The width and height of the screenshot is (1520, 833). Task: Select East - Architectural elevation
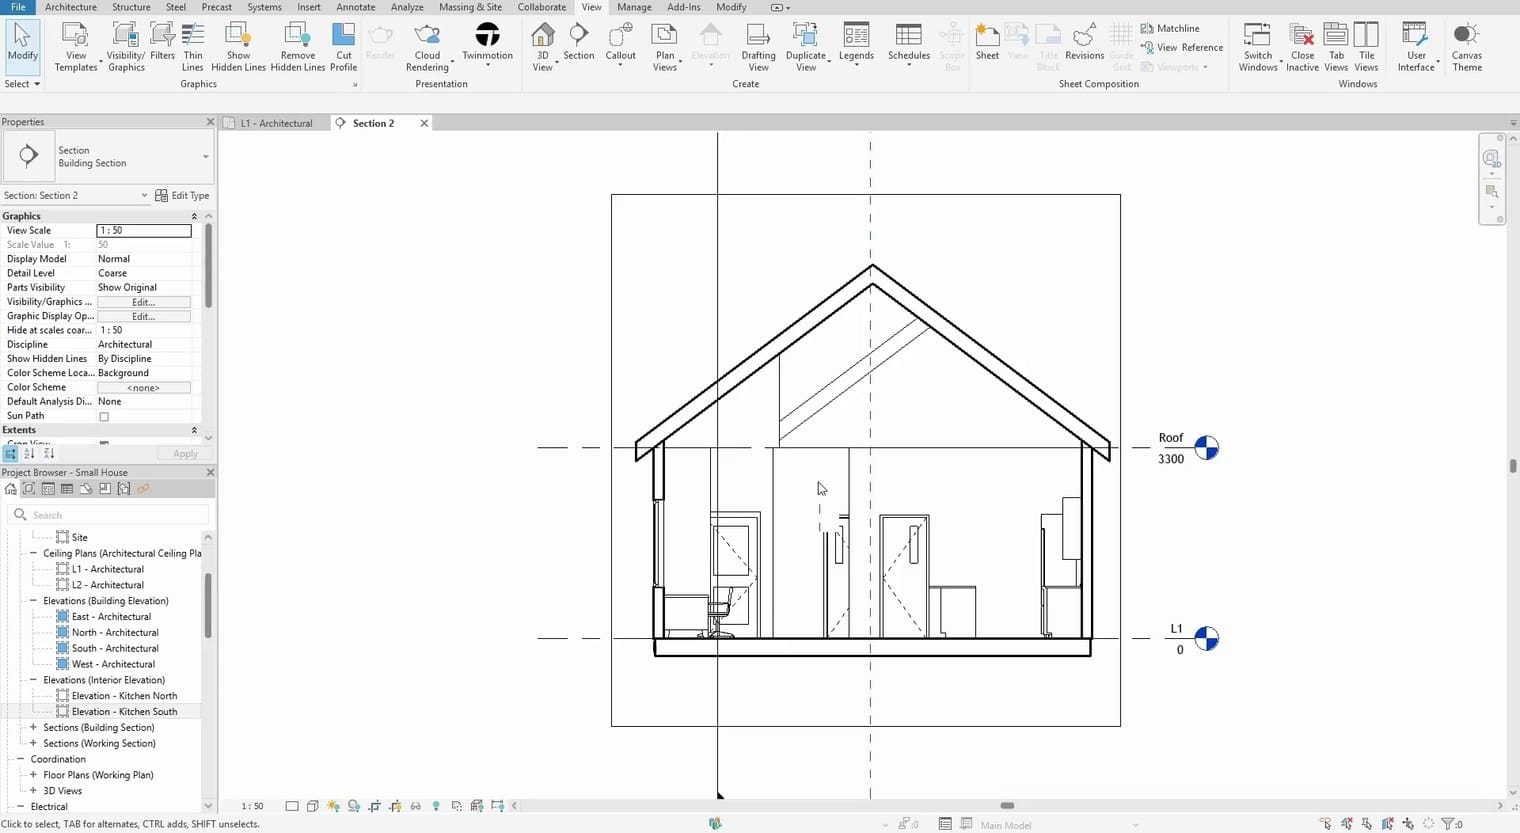[111, 617]
